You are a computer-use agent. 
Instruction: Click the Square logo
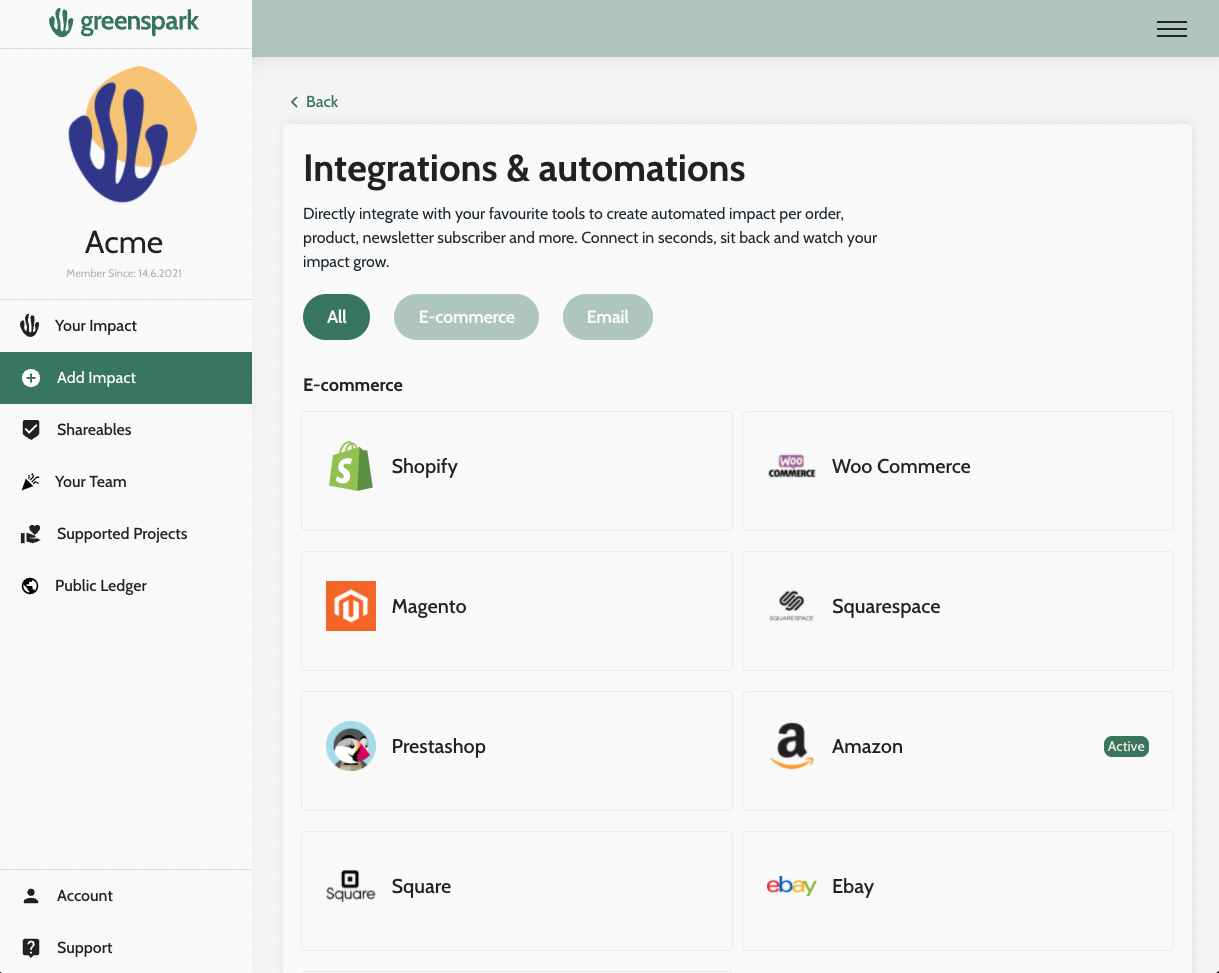click(x=351, y=886)
